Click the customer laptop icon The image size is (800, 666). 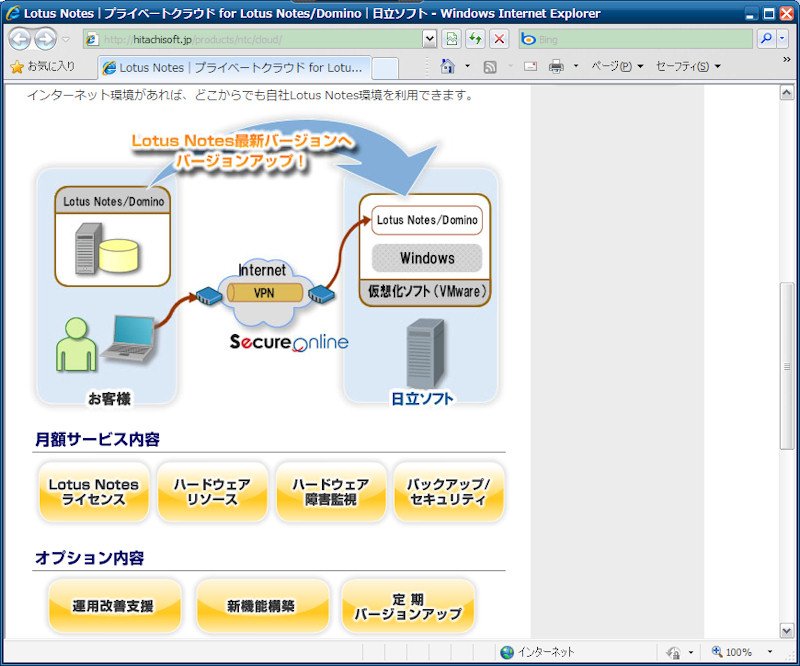130,339
